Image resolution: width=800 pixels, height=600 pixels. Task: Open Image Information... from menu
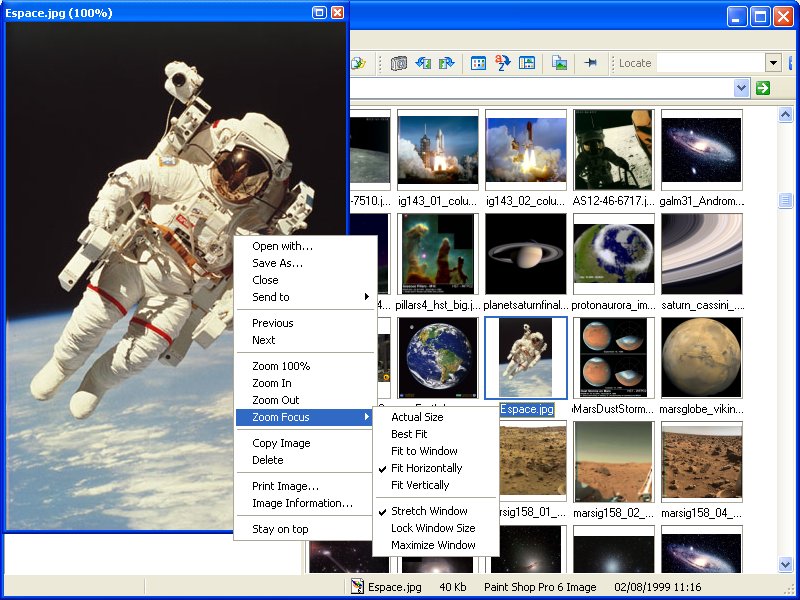click(x=304, y=503)
